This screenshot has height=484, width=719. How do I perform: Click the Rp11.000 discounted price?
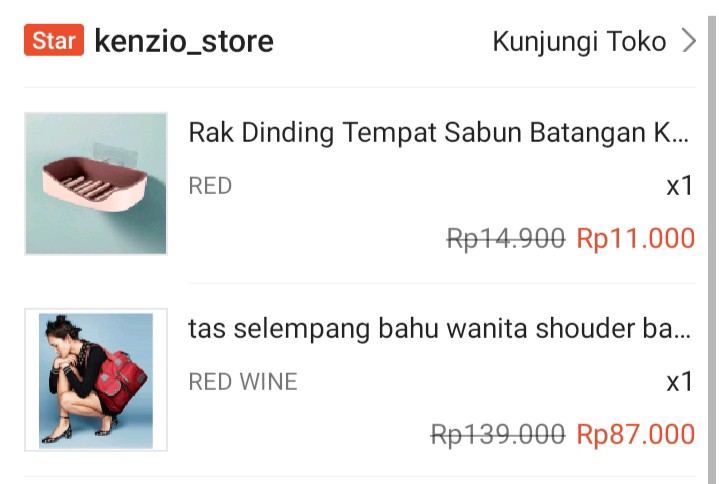click(636, 238)
